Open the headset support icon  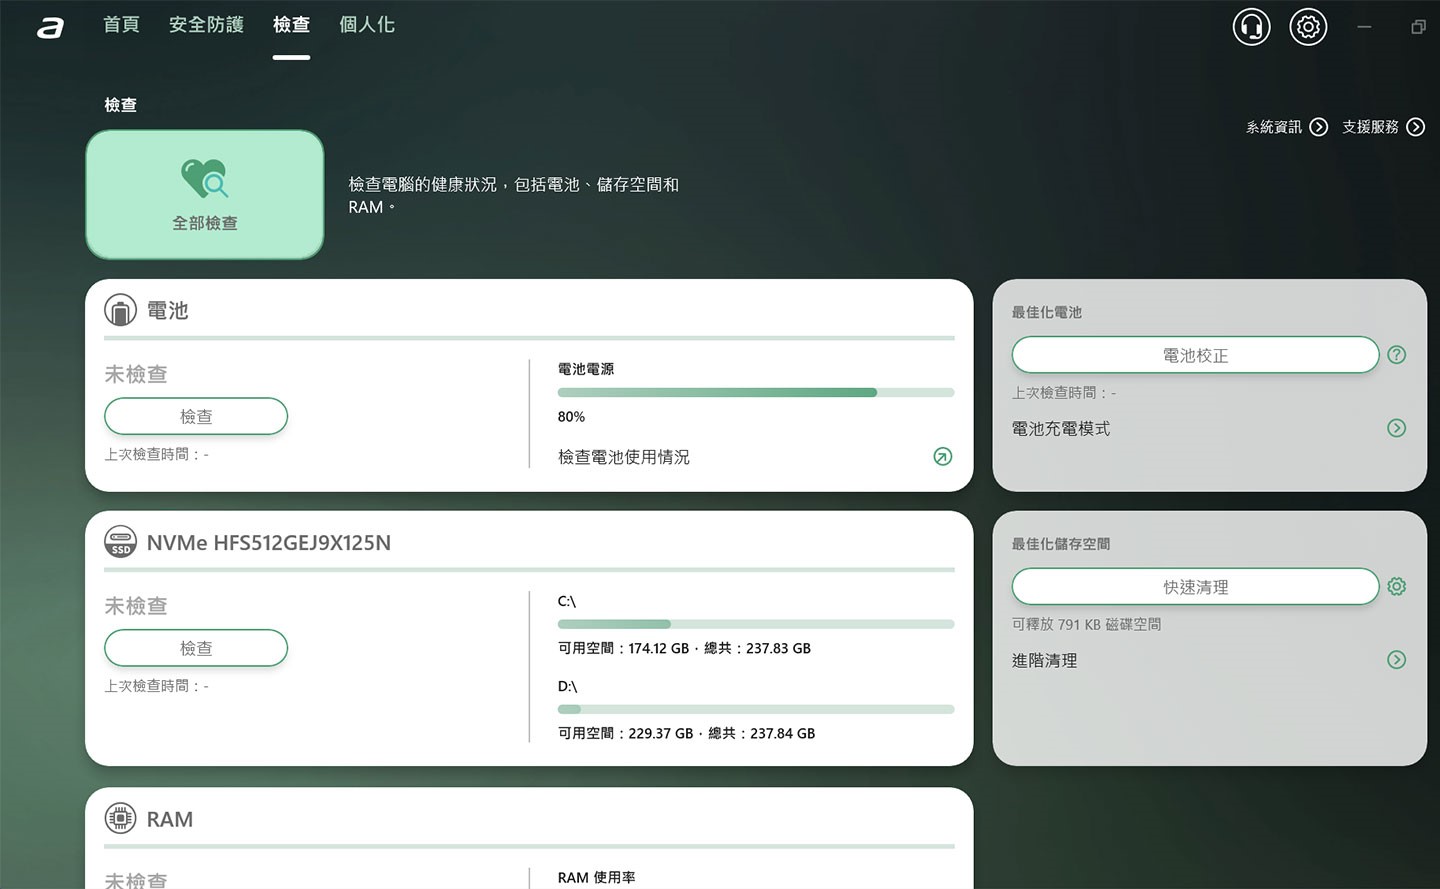click(1251, 27)
